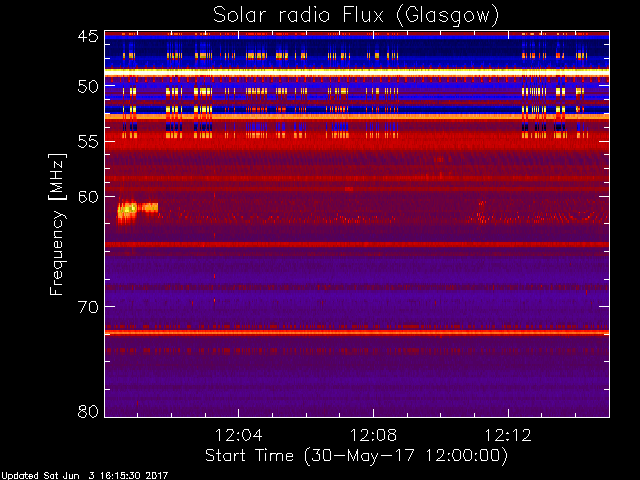Click the 12:12 time axis label
Screen dimensions: 640x480
click(x=508, y=435)
